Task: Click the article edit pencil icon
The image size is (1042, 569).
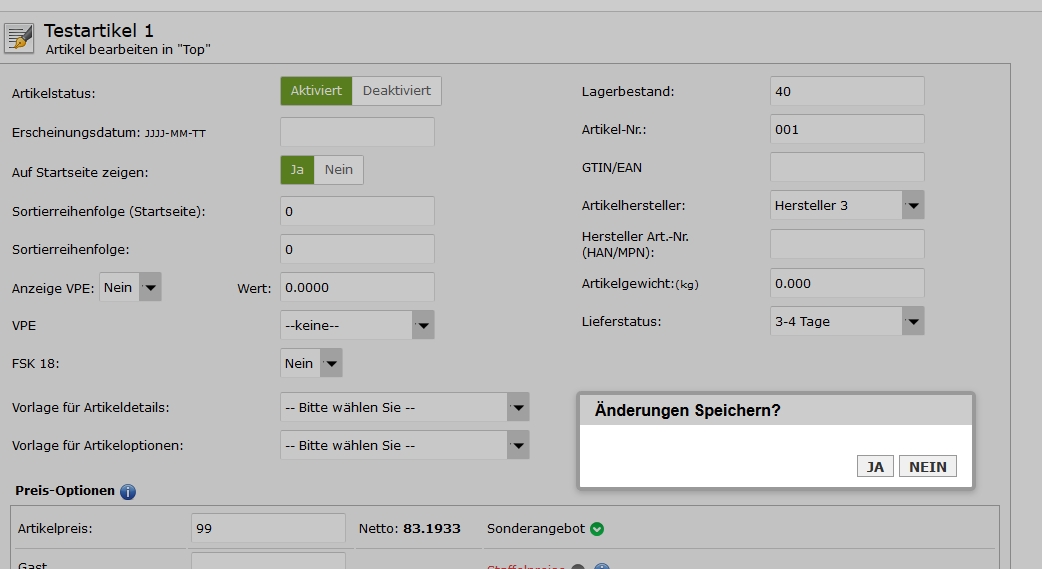Action: point(19,38)
